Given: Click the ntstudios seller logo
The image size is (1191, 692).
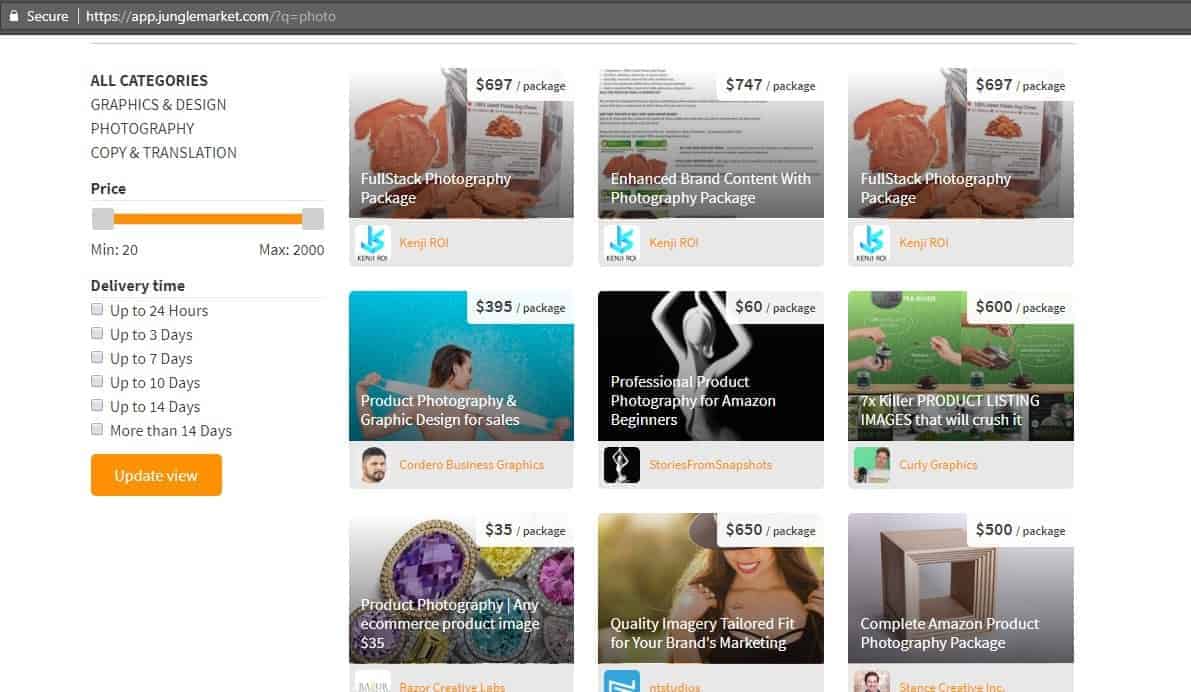Looking at the screenshot, I should 621,681.
